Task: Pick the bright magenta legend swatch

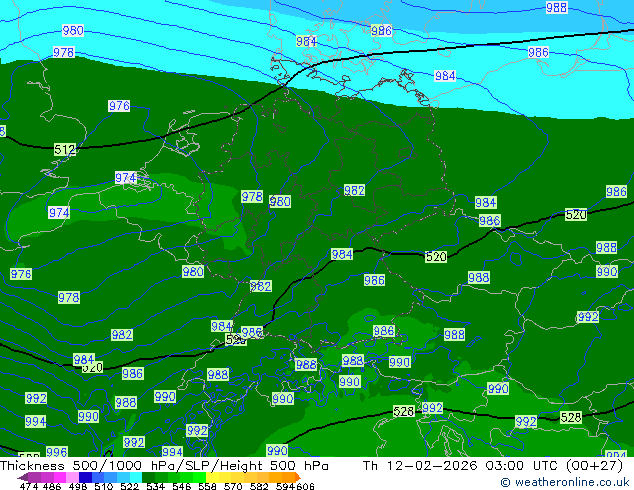Action: (59, 477)
